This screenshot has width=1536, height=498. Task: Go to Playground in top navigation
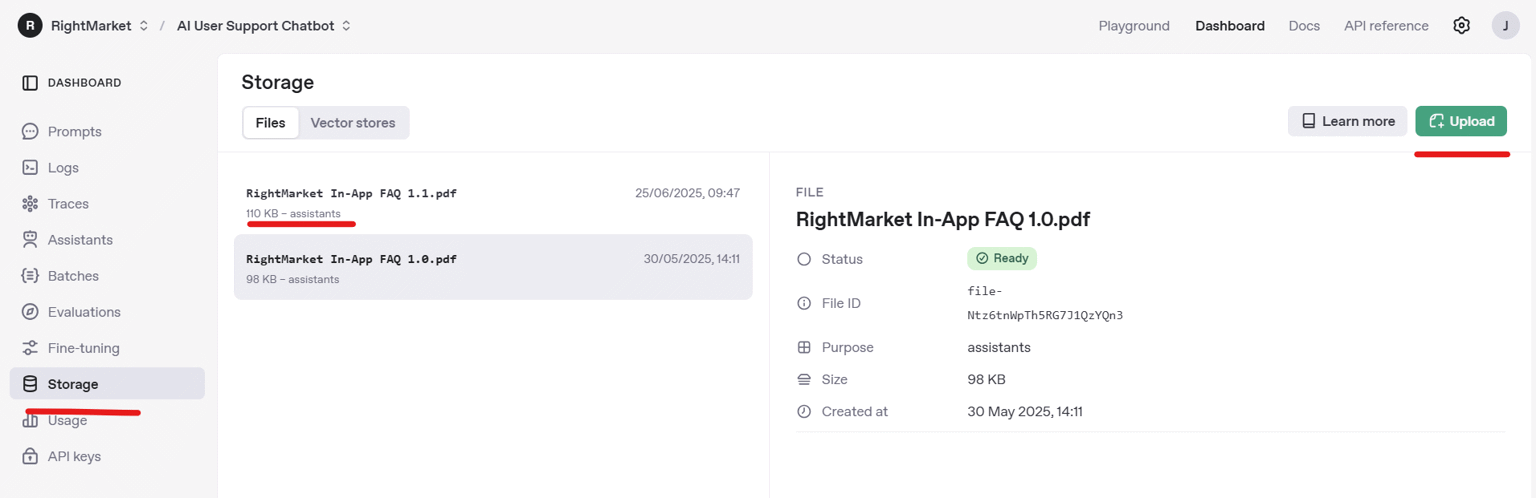(1134, 26)
